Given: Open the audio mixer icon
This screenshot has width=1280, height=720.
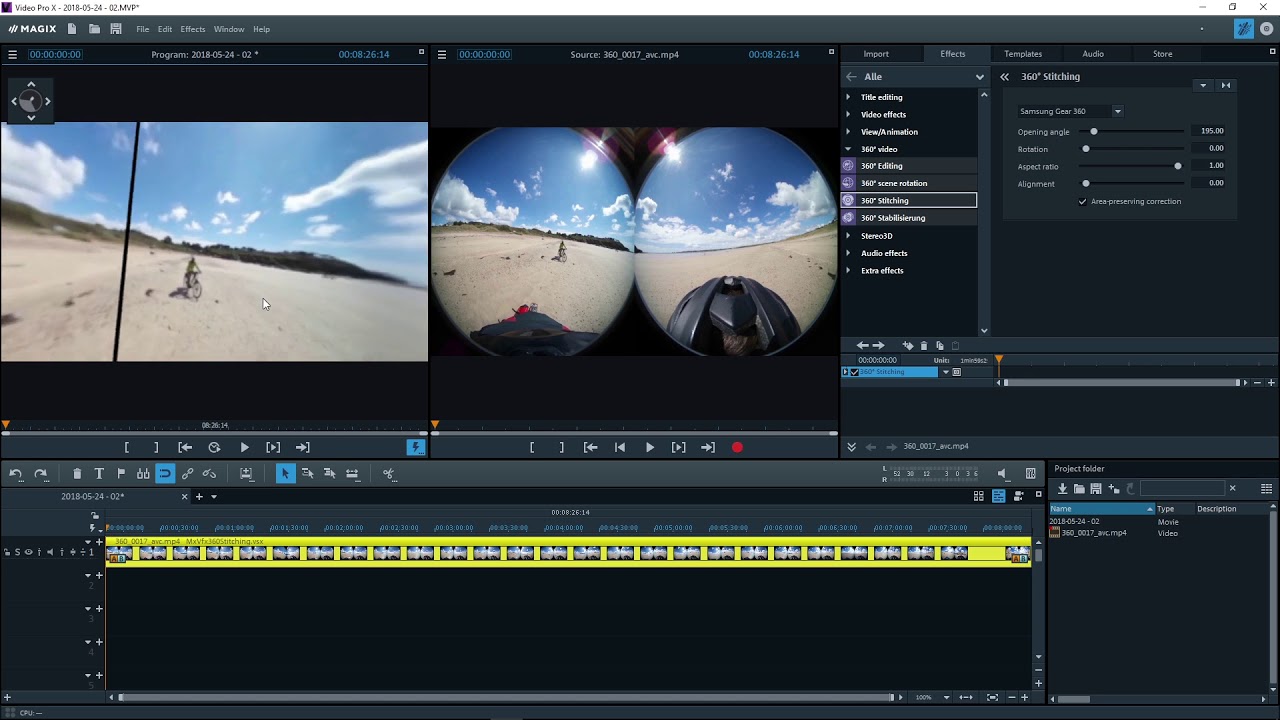Looking at the screenshot, I should 1031,473.
